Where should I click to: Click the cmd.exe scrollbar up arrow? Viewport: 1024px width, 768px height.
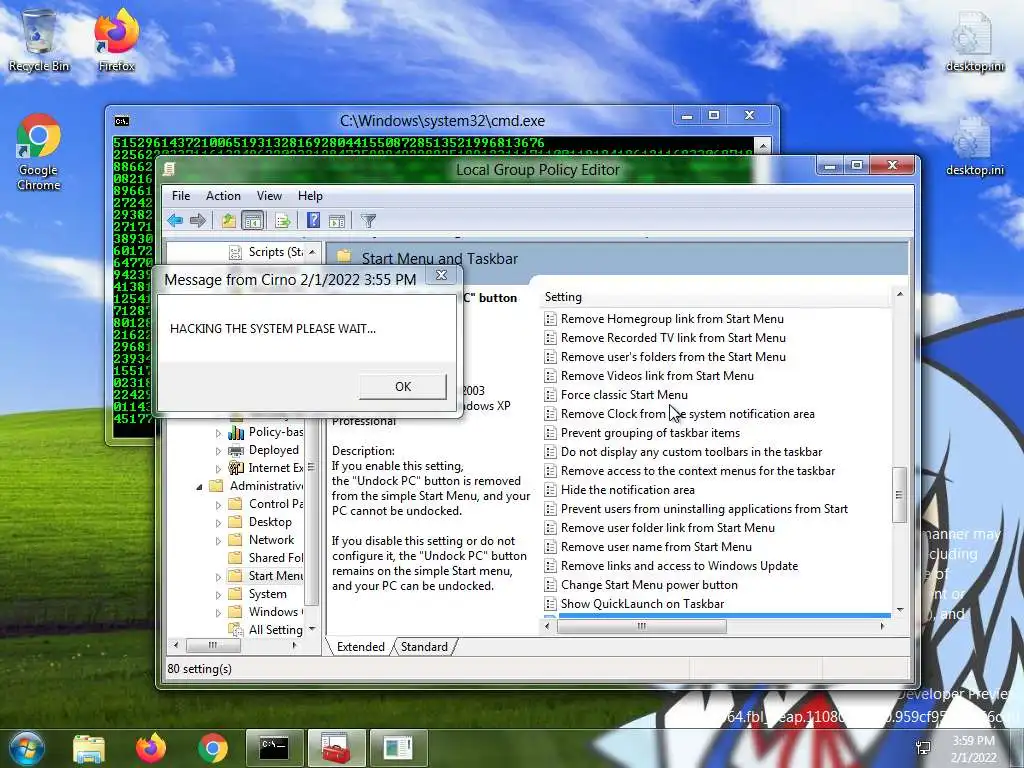(762, 145)
